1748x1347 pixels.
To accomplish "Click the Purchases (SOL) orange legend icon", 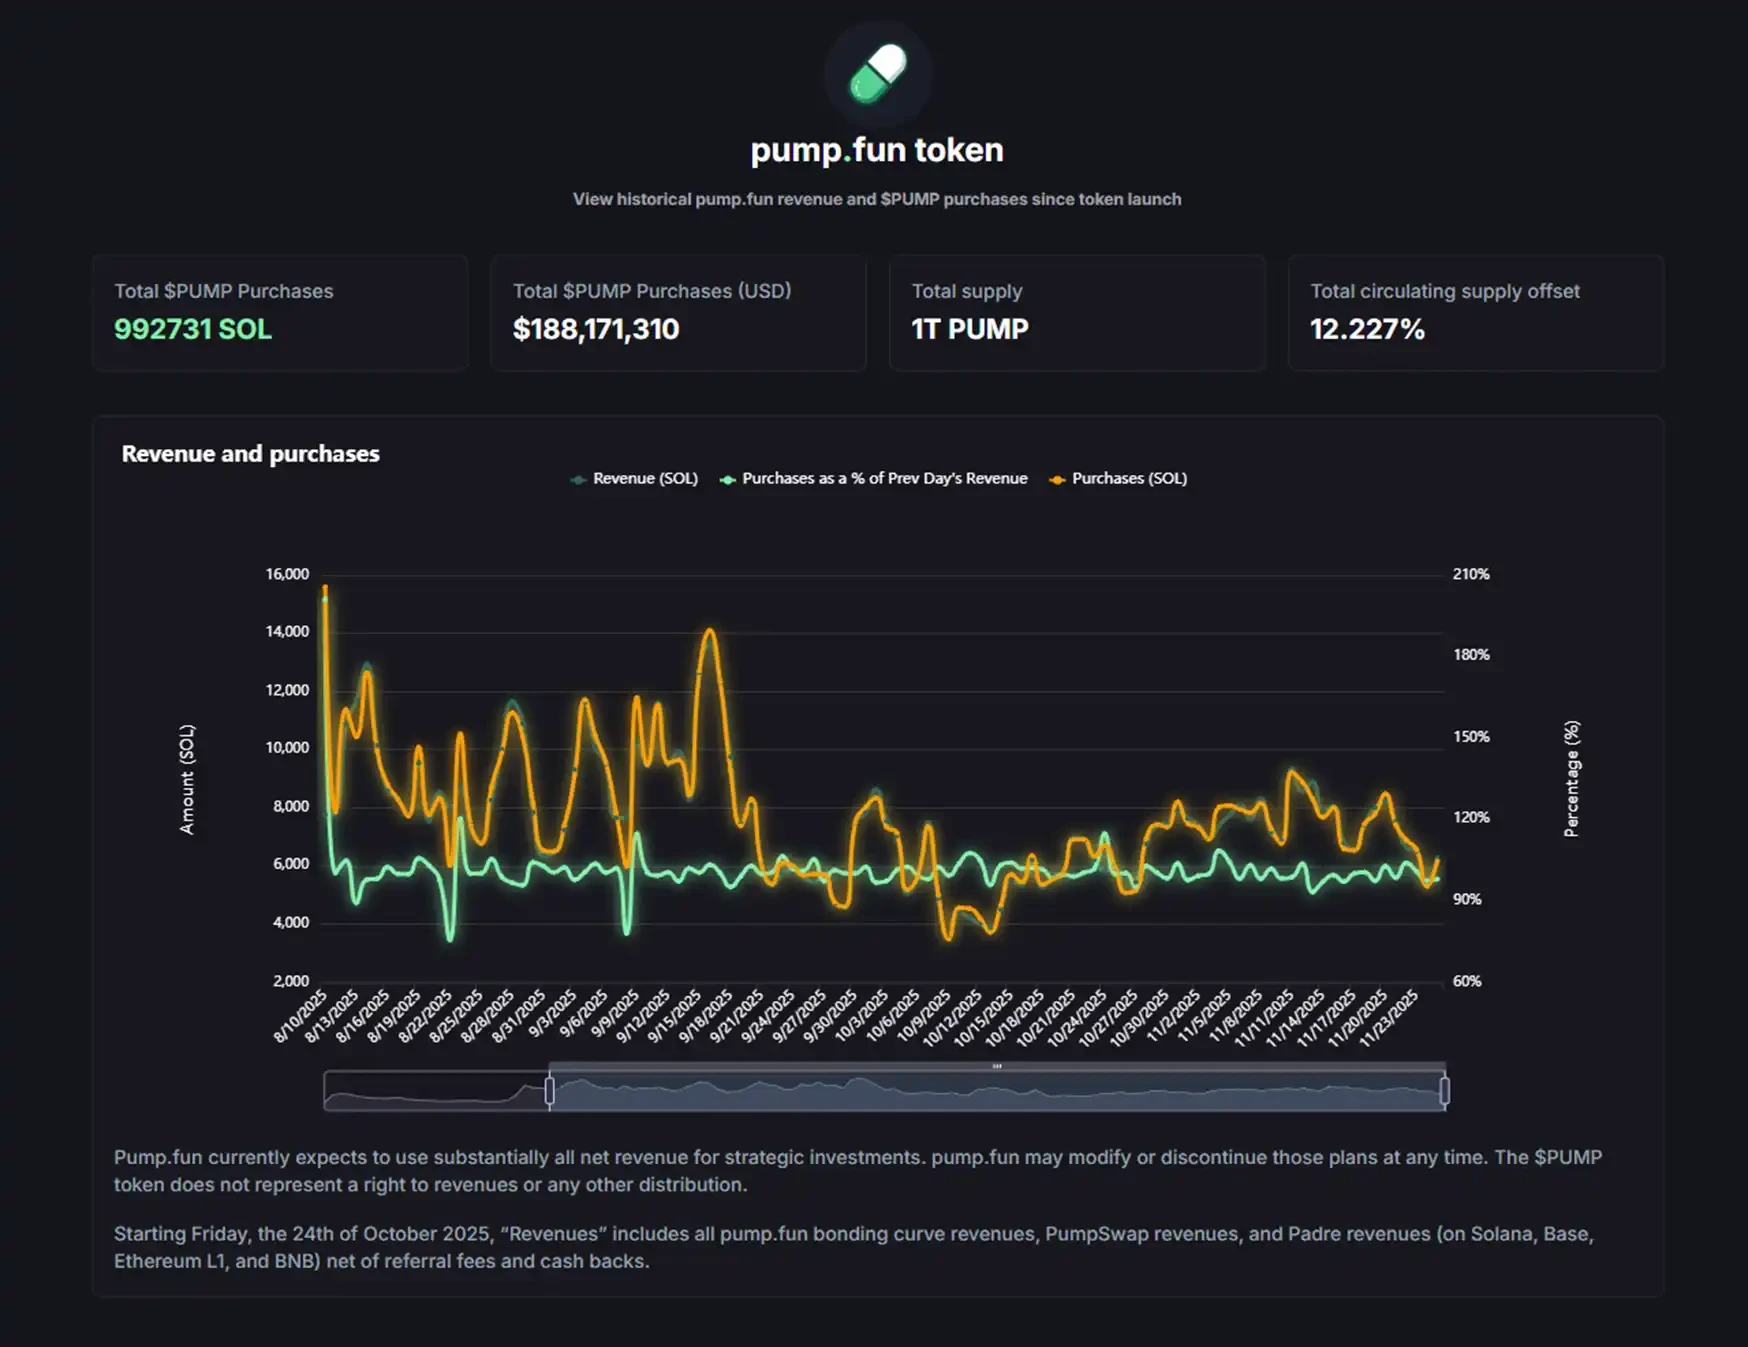I will coord(1058,479).
